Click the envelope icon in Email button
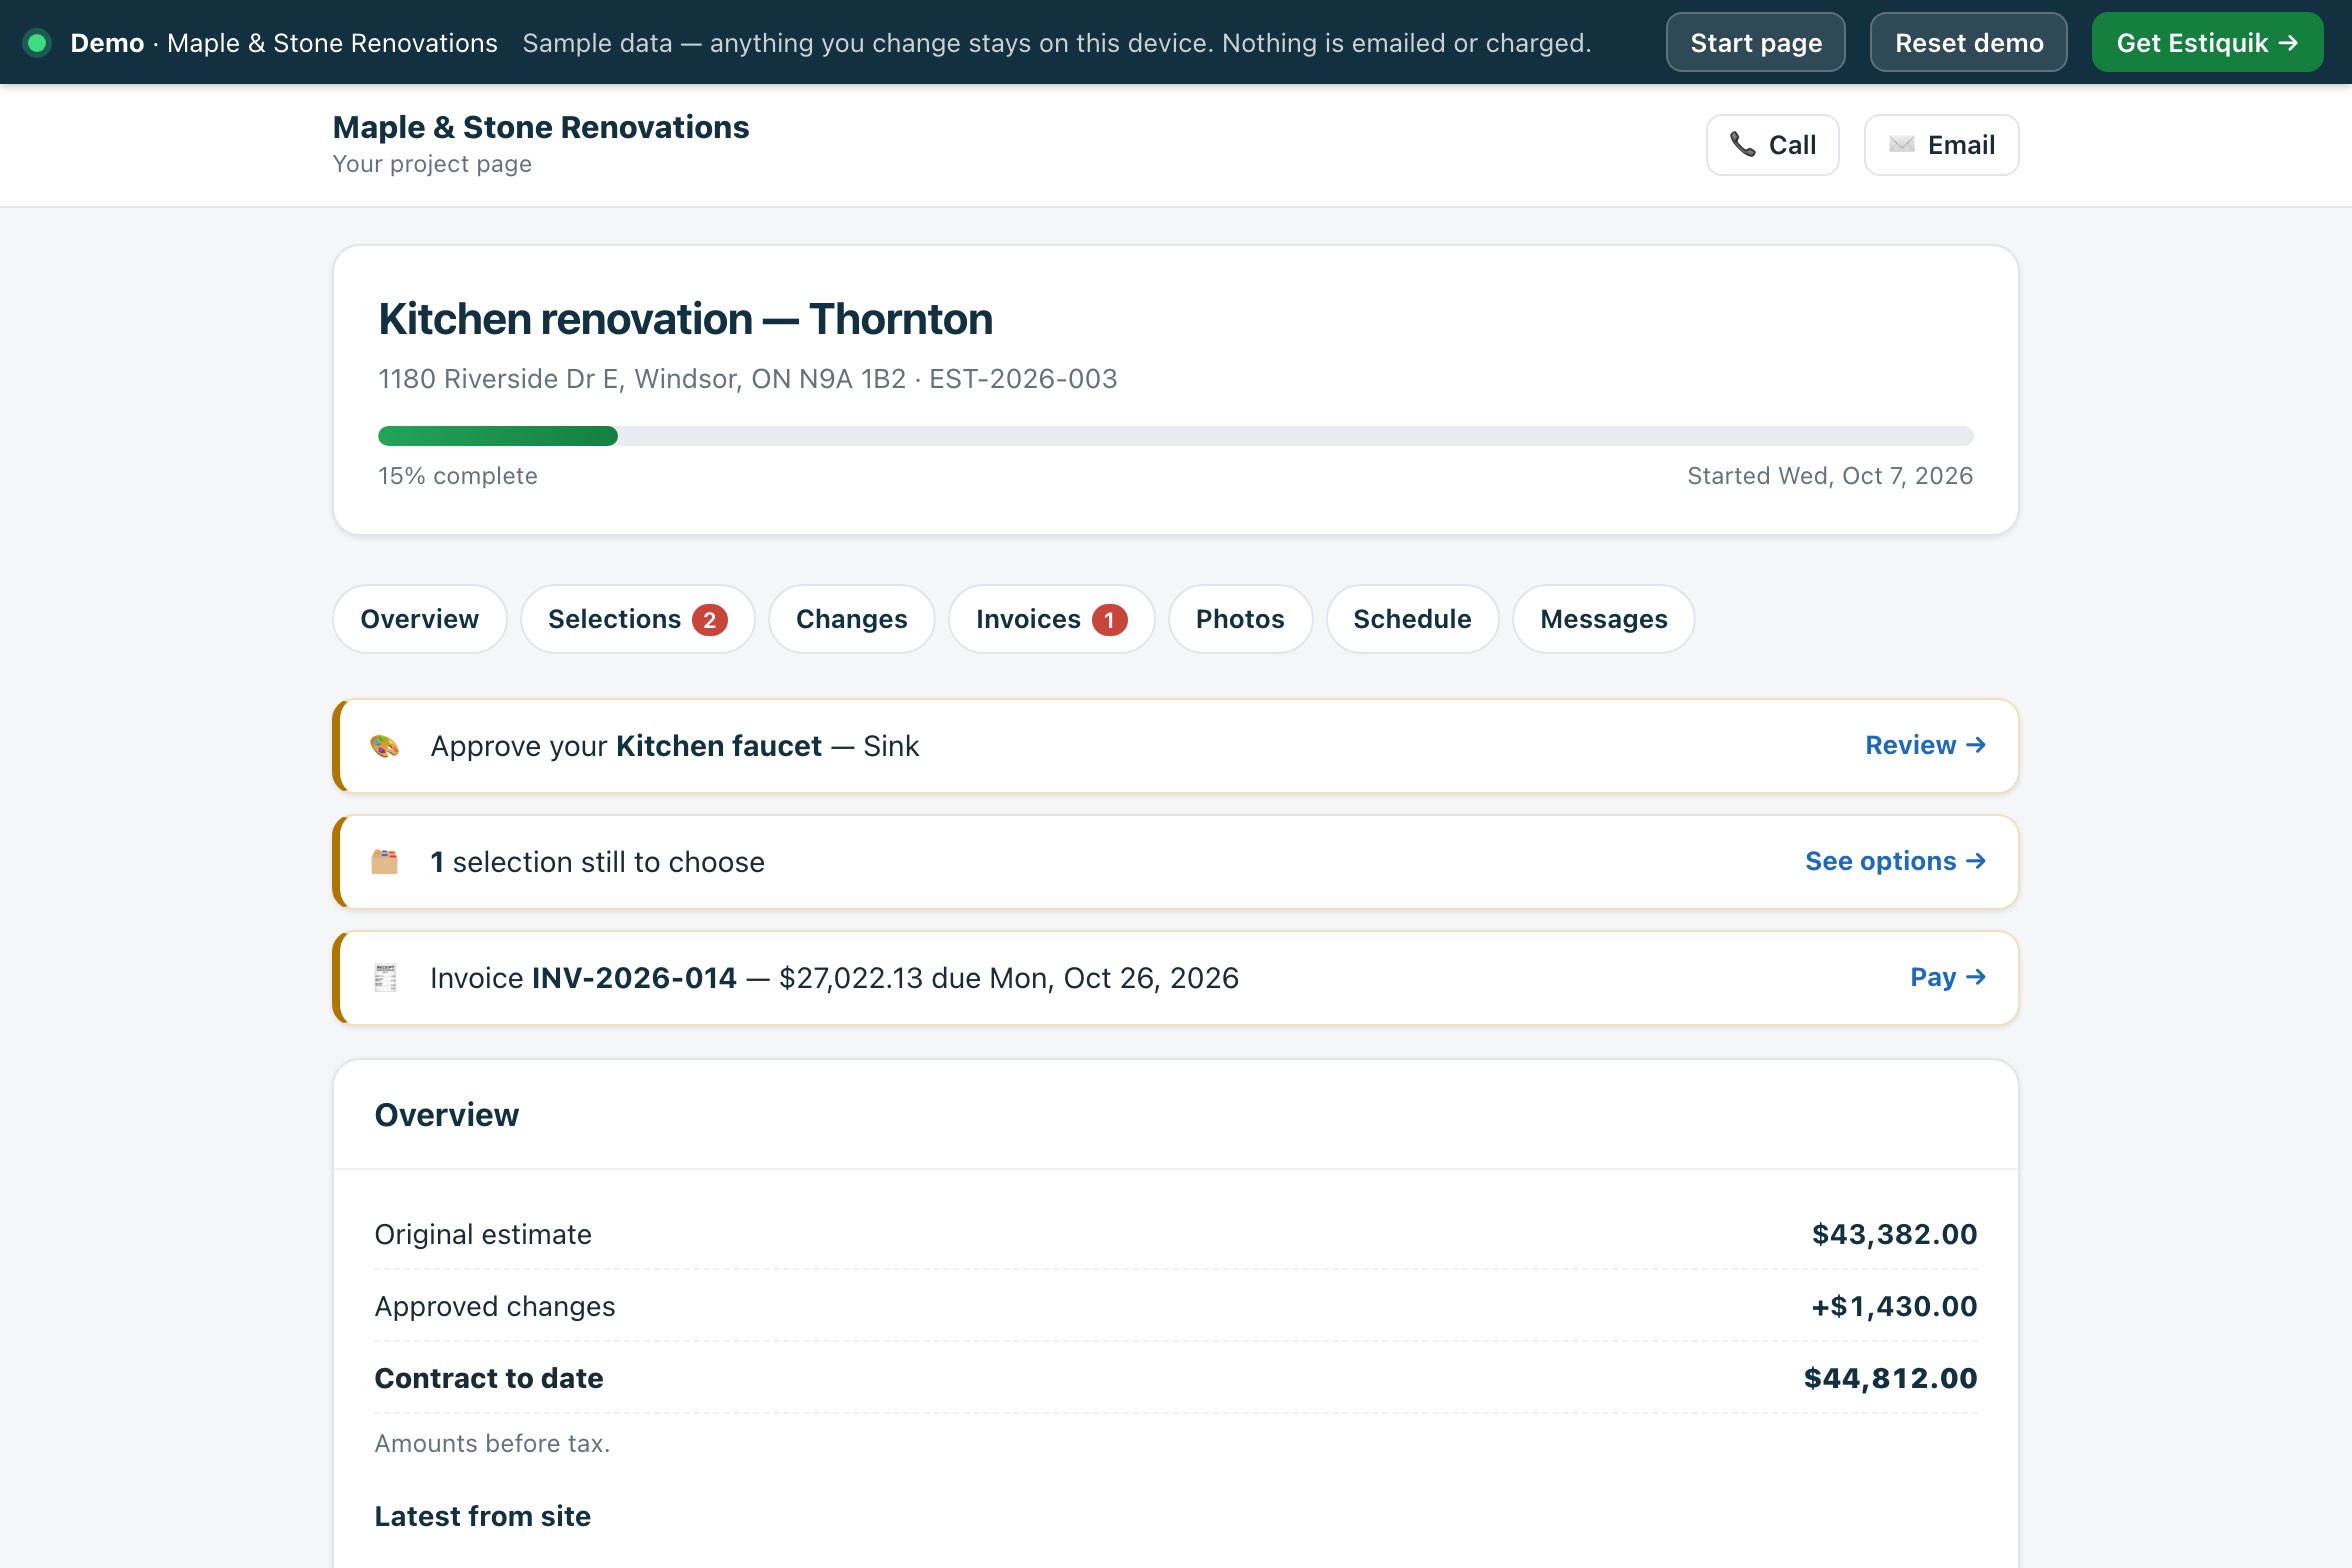This screenshot has width=2352, height=1568. [1902, 145]
